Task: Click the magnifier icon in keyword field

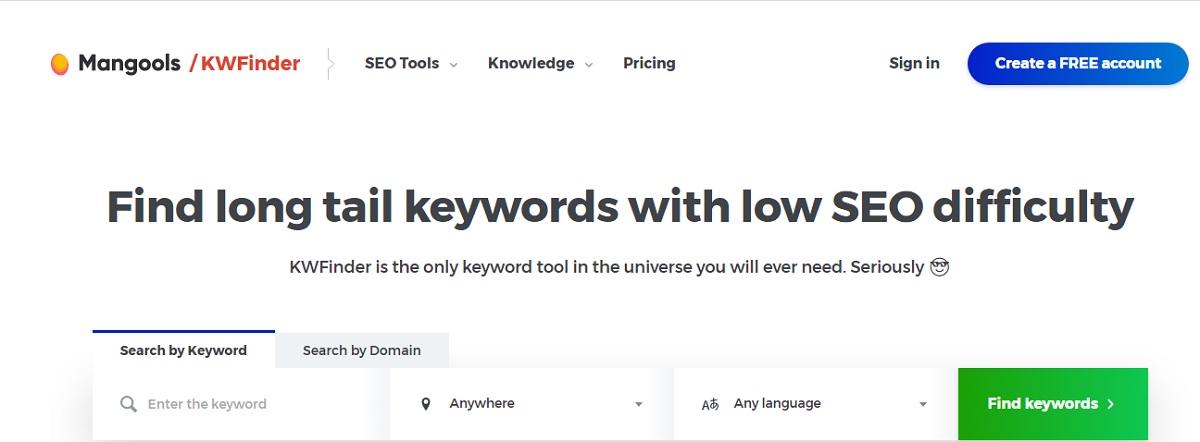Action: point(128,404)
